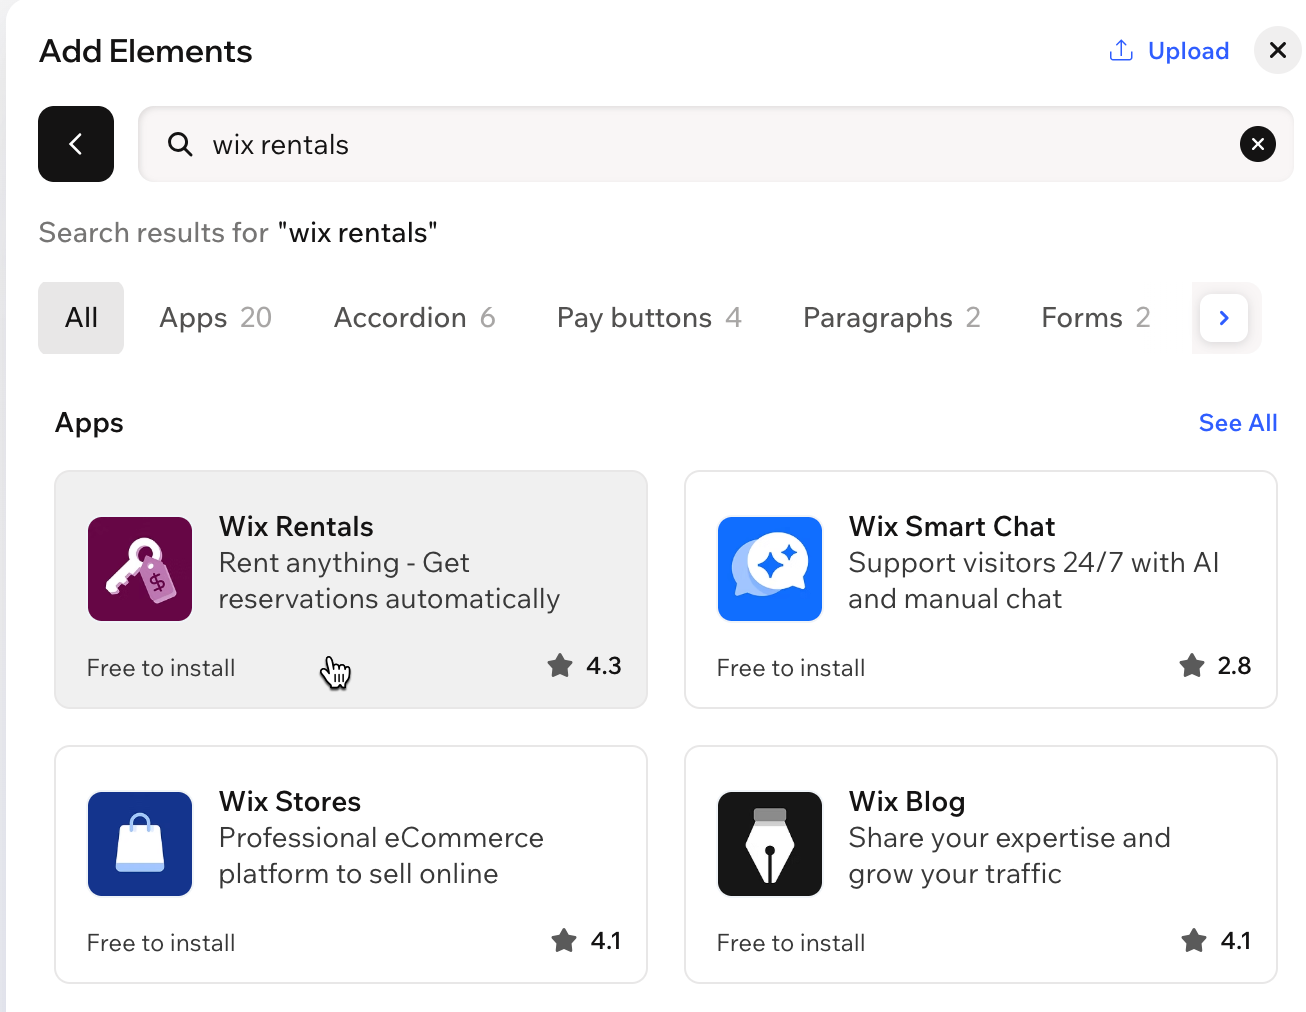
Task: Click the Wix Smart Chat 2.8 rating
Action: (x=1215, y=666)
